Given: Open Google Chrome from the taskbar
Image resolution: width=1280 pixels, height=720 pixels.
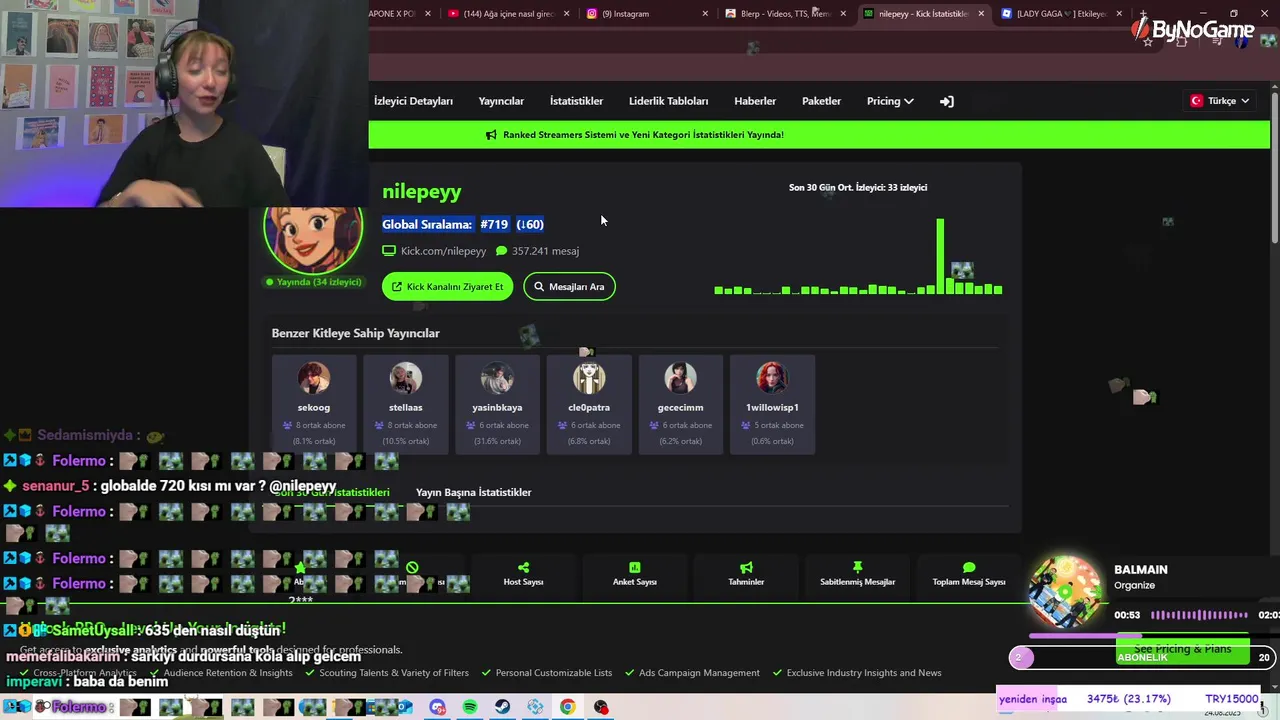Looking at the screenshot, I should pyautogui.click(x=567, y=707).
